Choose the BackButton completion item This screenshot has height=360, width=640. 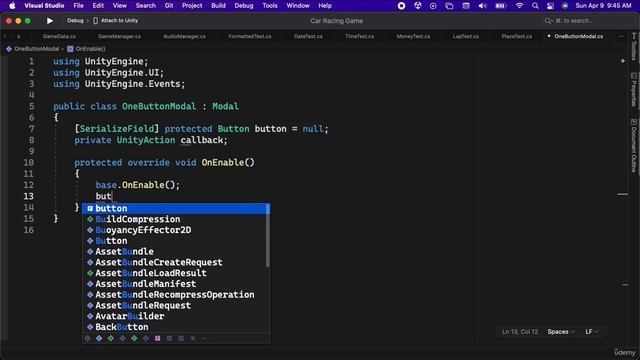[176, 327]
